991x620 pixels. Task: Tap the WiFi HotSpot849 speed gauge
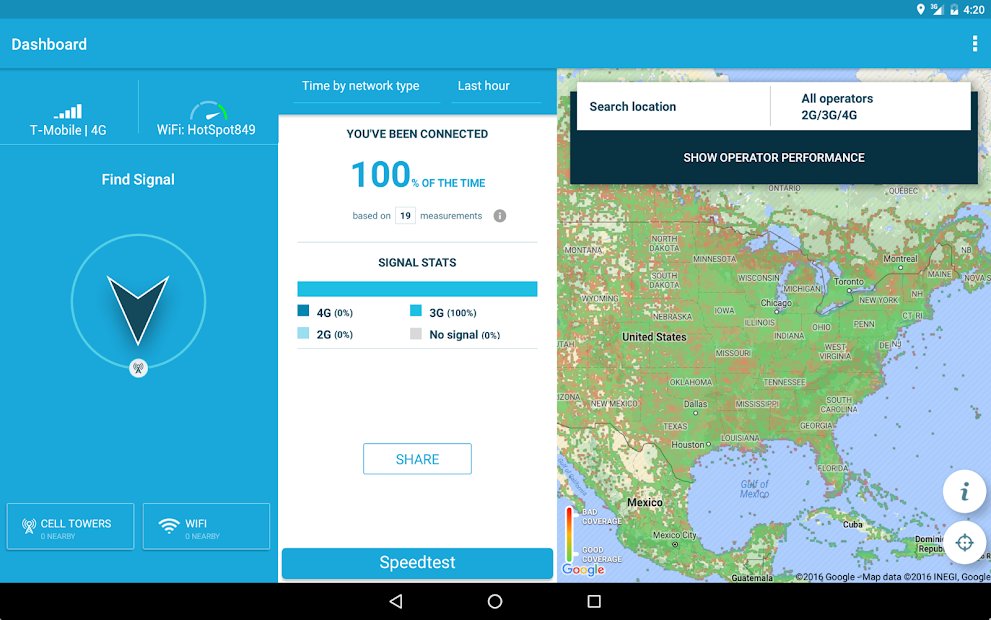[208, 112]
